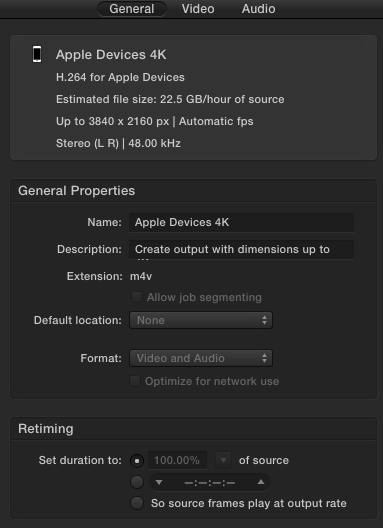Open the Video and Audio format dropdown
This screenshot has height=528, width=383.
[201, 358]
